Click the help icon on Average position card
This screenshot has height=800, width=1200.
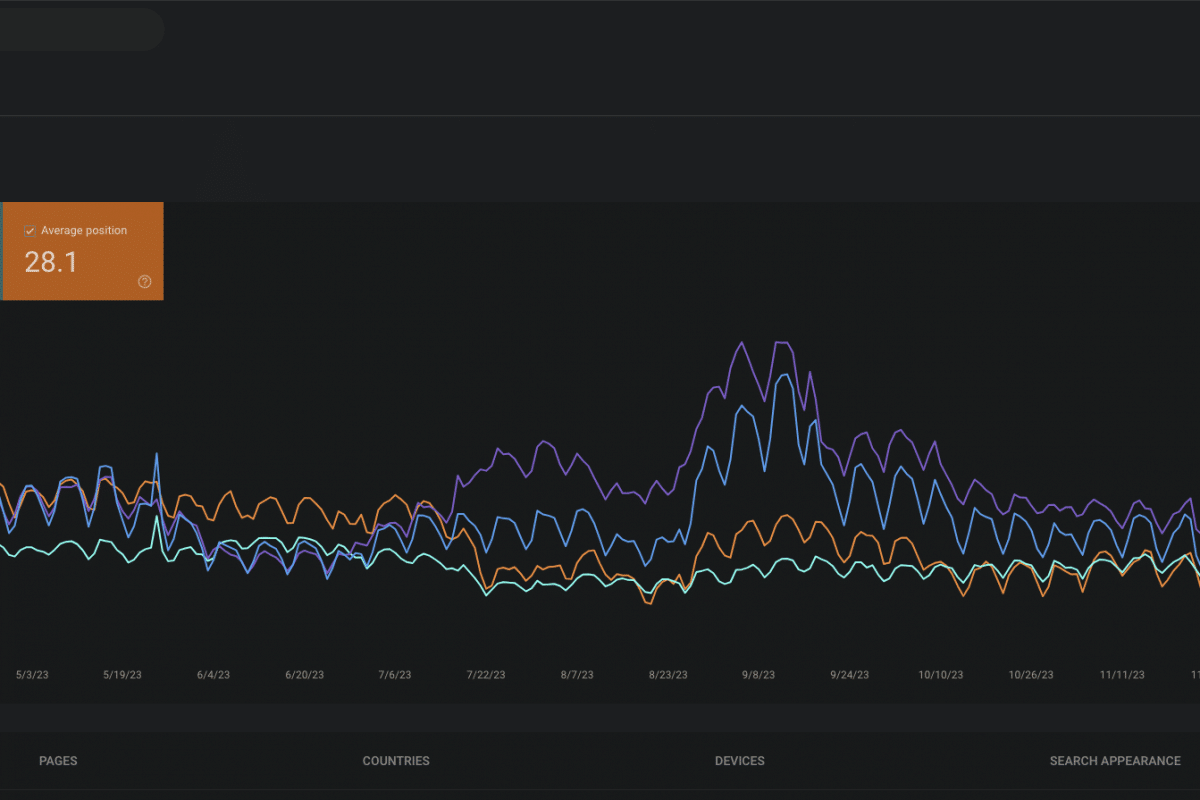coord(144,282)
